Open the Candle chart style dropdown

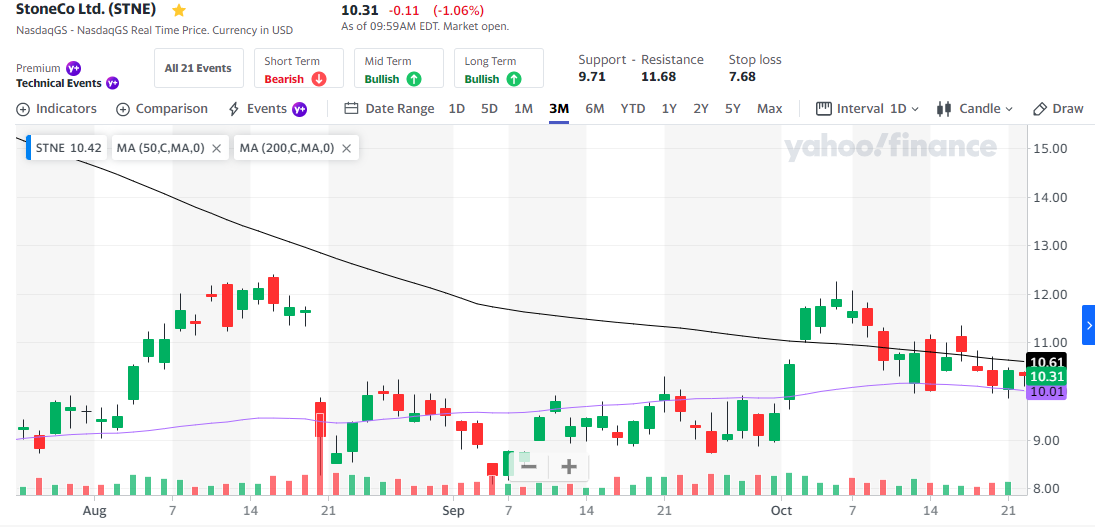point(986,109)
